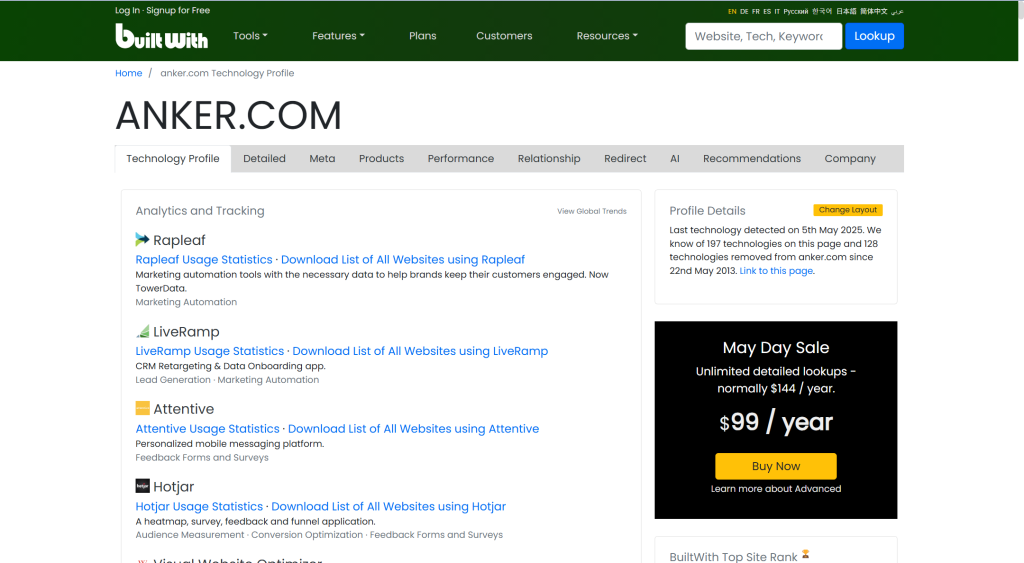Switch to the Detailed tab

[264, 159]
